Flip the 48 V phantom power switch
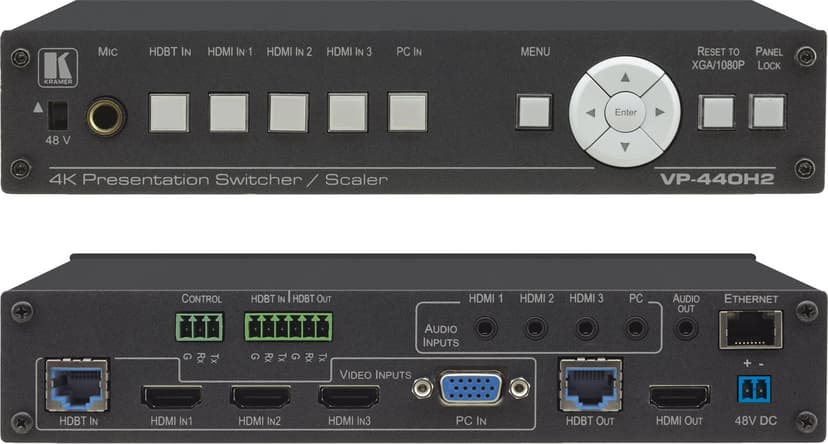 tap(58, 116)
